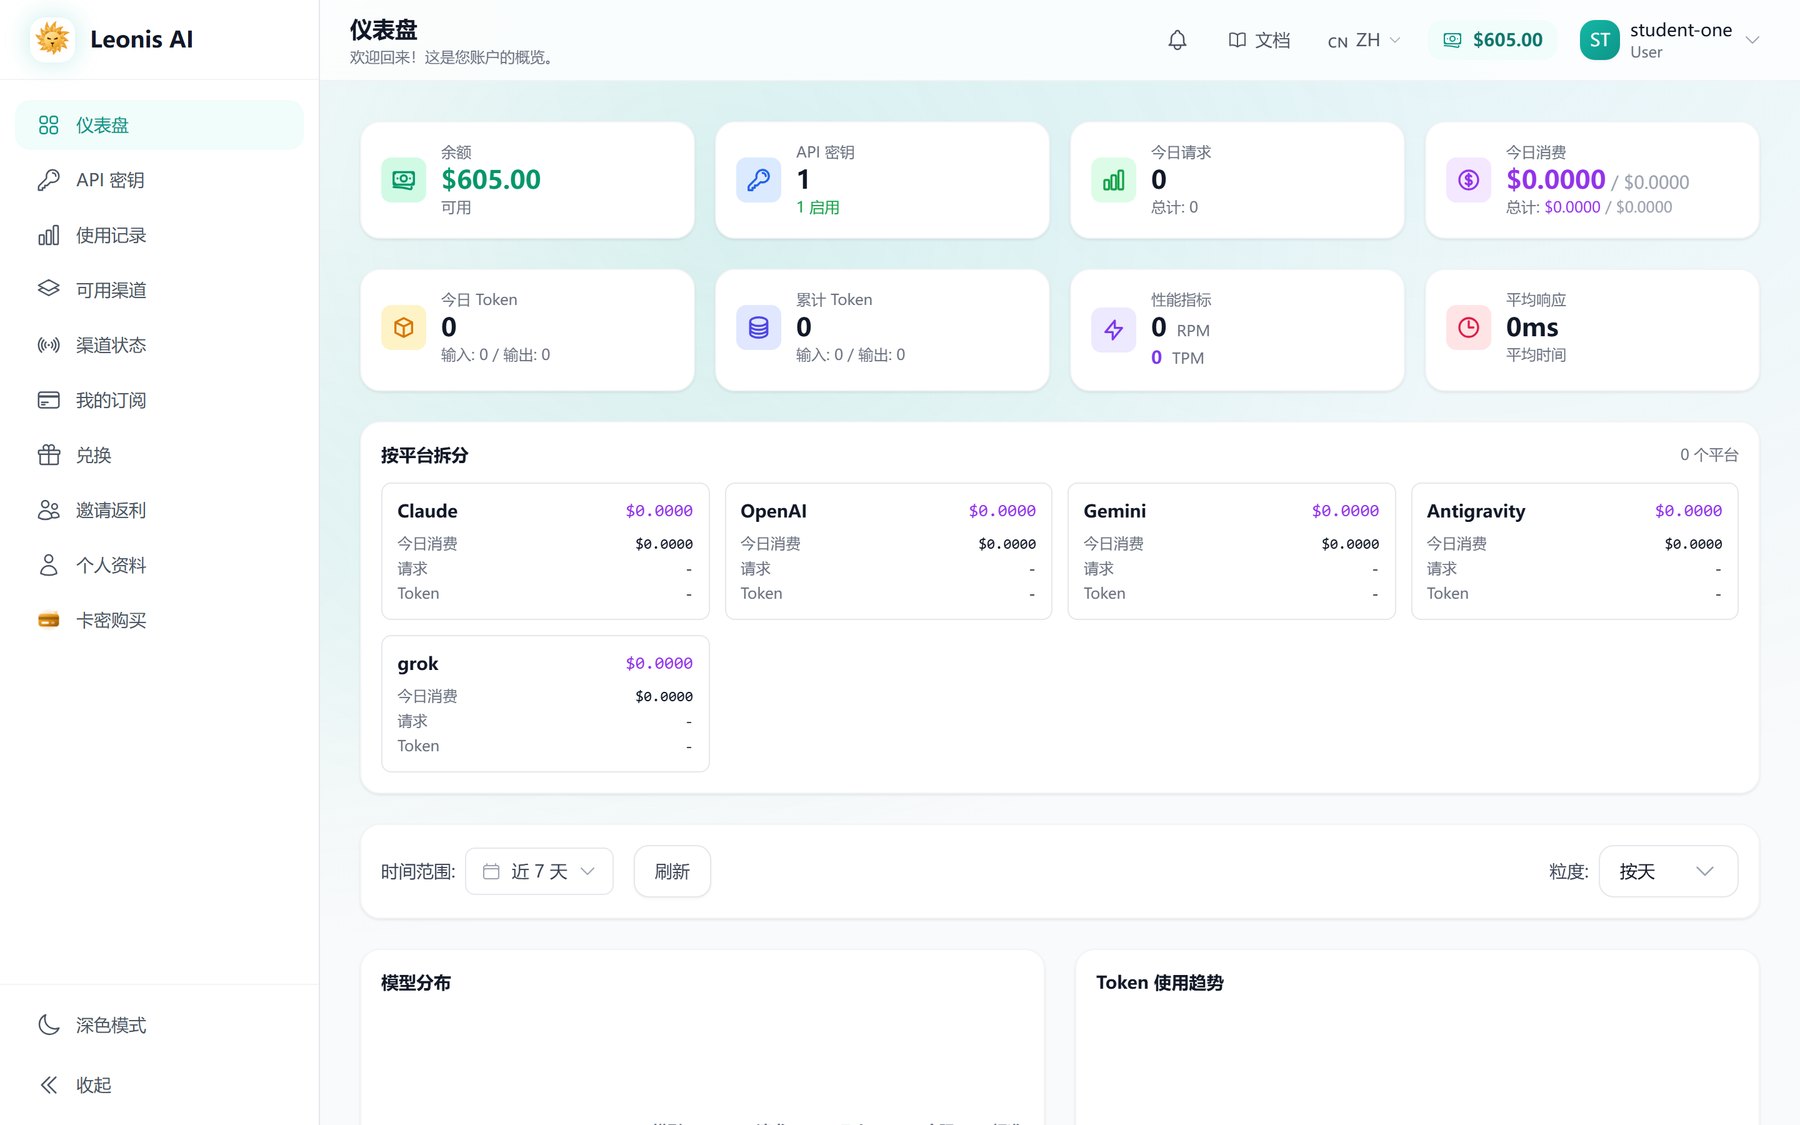Click the 累计 Token database icon
1800x1125 pixels.
[758, 328]
